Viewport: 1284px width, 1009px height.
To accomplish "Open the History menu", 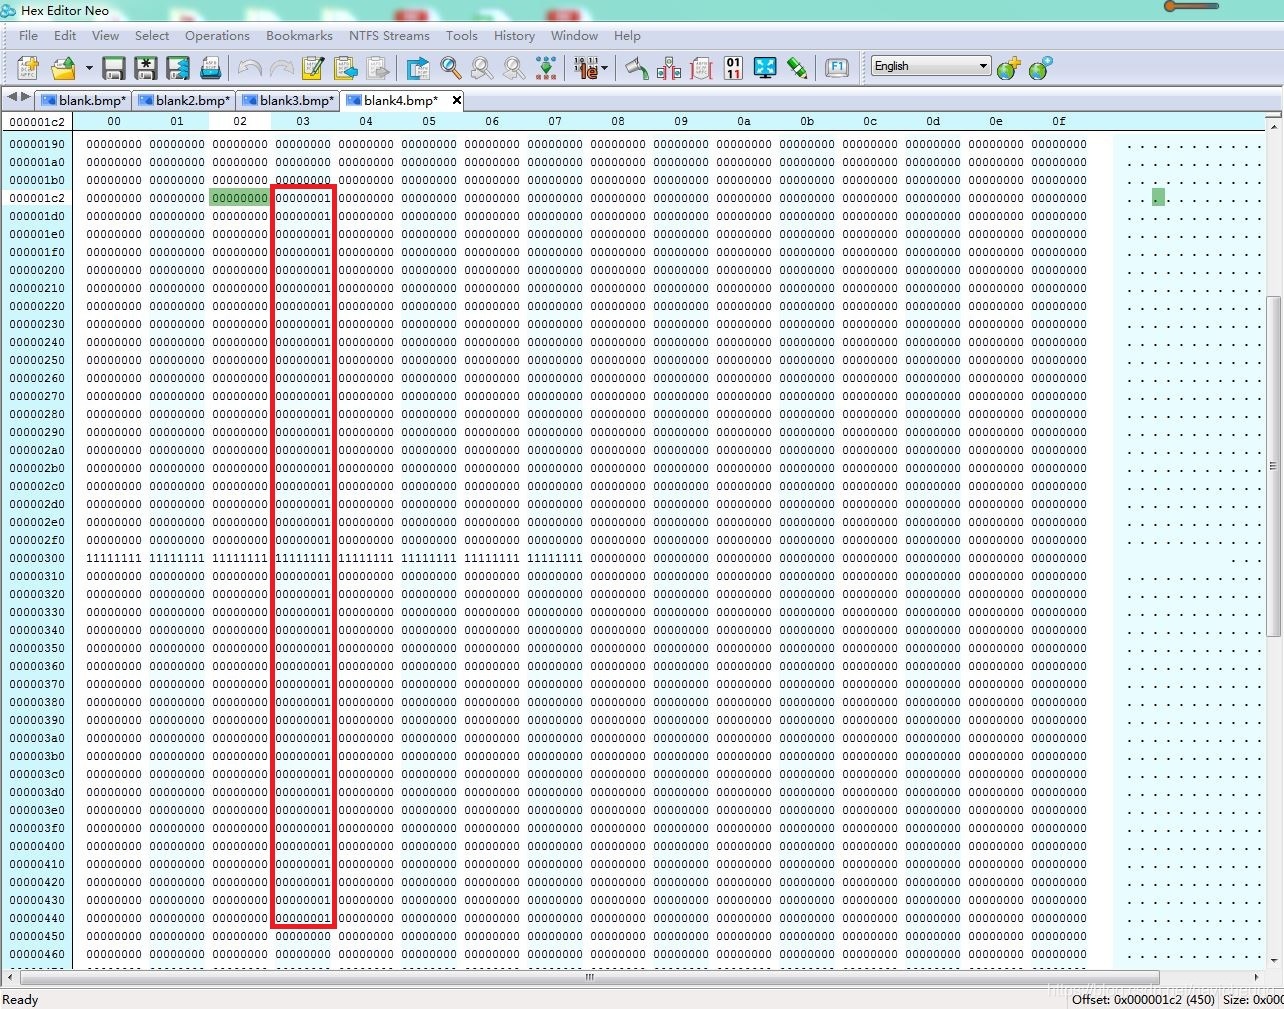I will [x=514, y=35].
